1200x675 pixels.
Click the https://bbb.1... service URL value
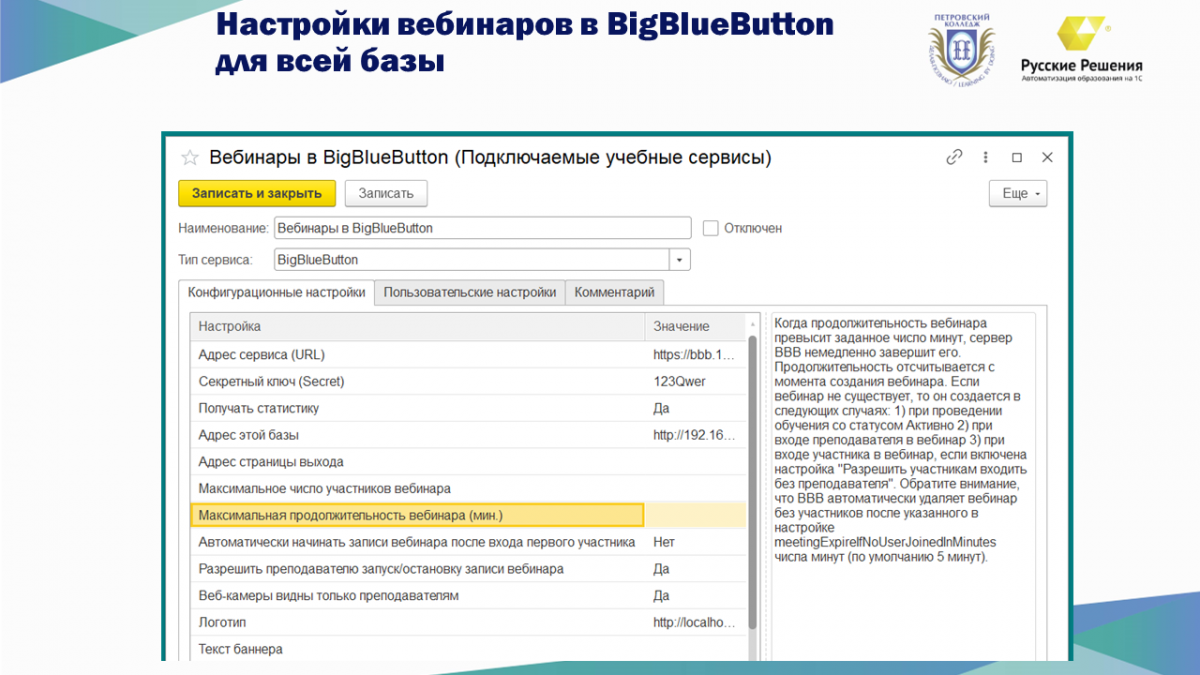695,354
